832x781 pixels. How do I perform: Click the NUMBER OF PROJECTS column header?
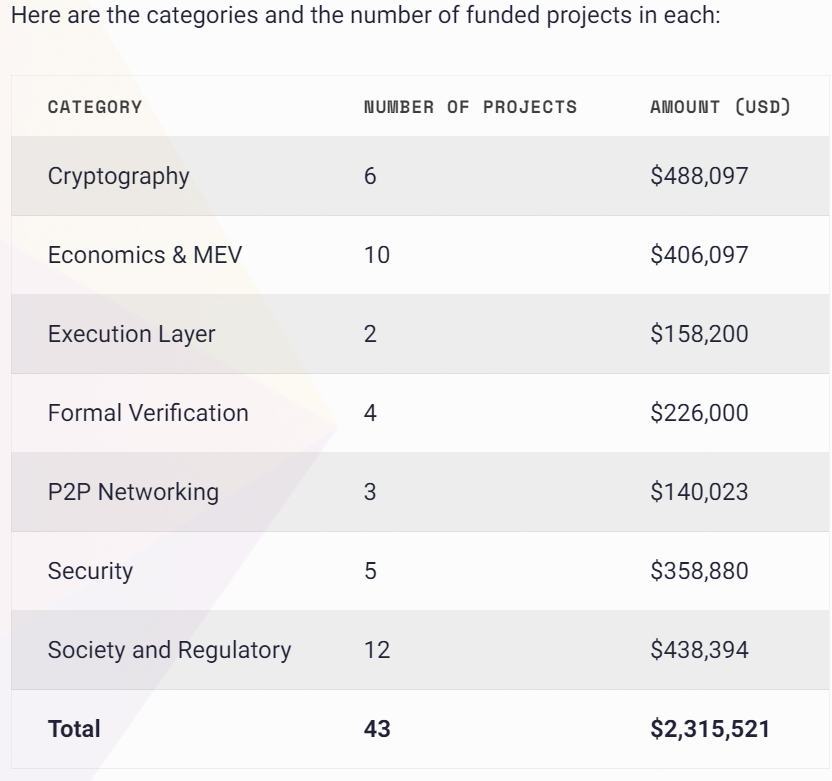470,107
